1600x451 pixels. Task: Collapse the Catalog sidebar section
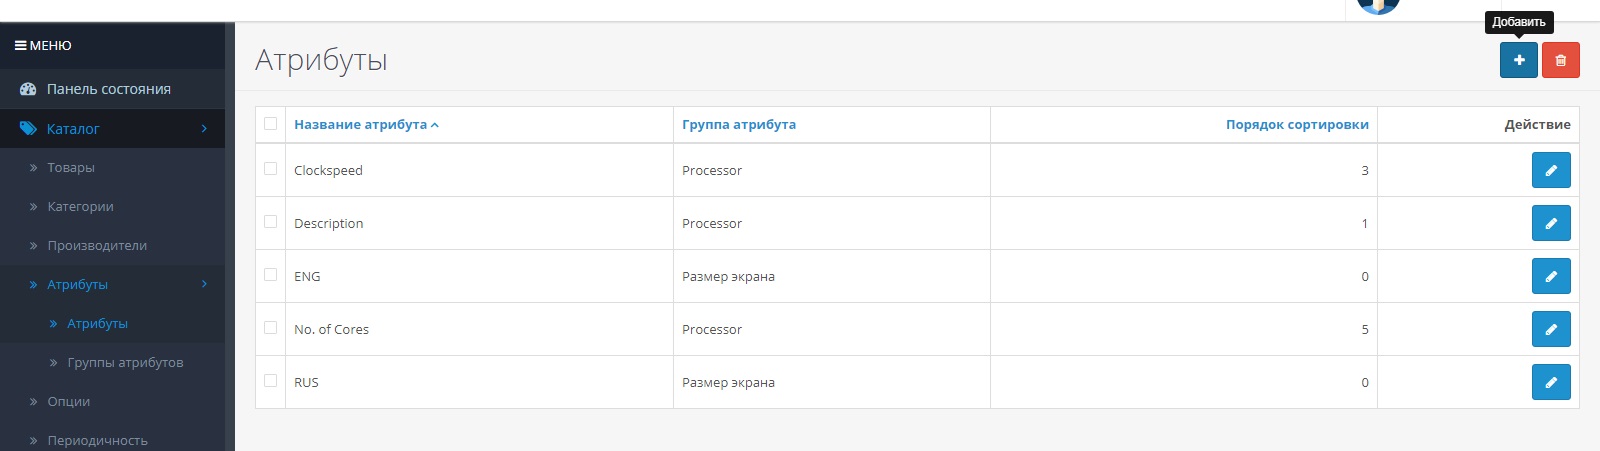click(73, 129)
